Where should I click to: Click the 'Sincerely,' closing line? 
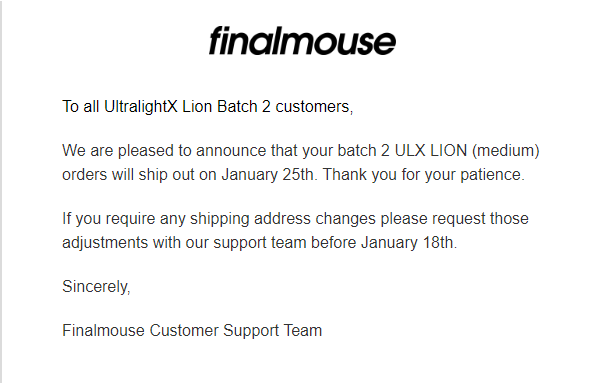(x=96, y=287)
